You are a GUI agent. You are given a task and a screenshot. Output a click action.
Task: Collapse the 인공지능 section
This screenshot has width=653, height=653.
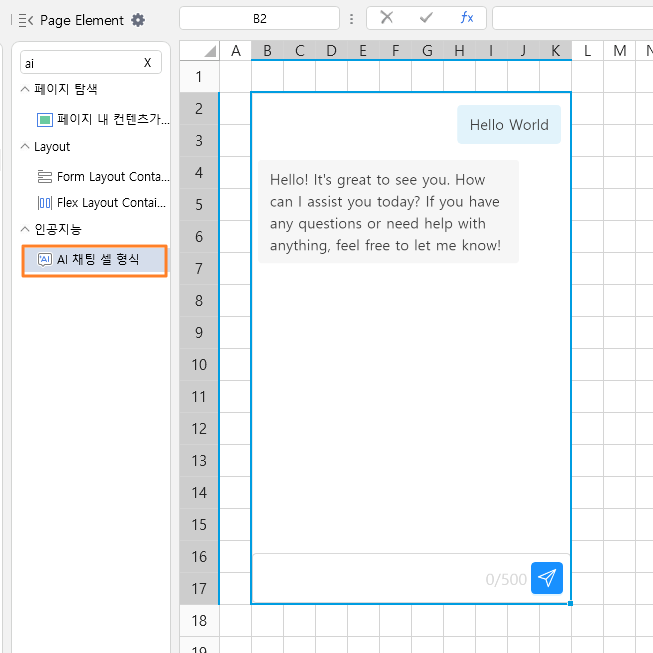tap(25, 229)
